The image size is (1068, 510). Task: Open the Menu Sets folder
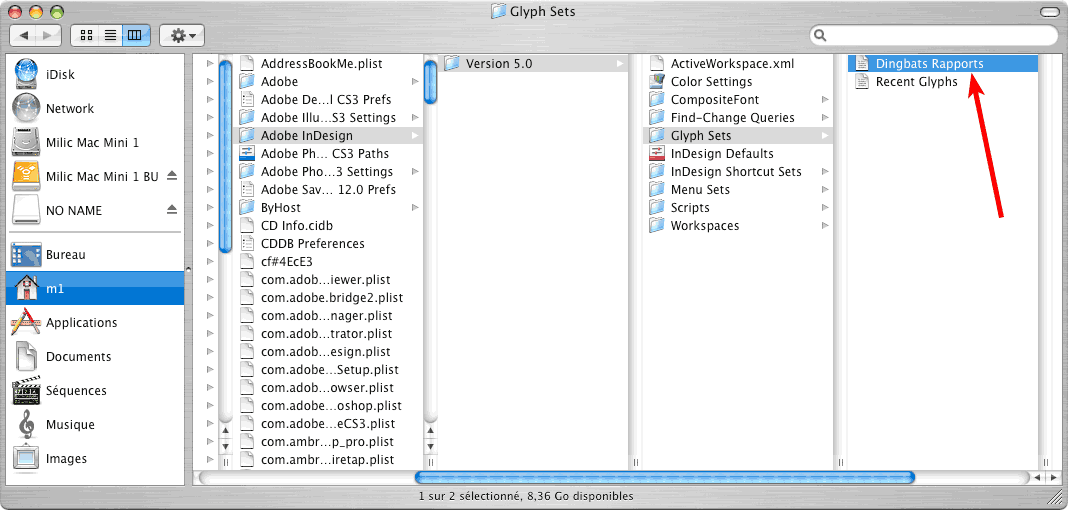(700, 190)
